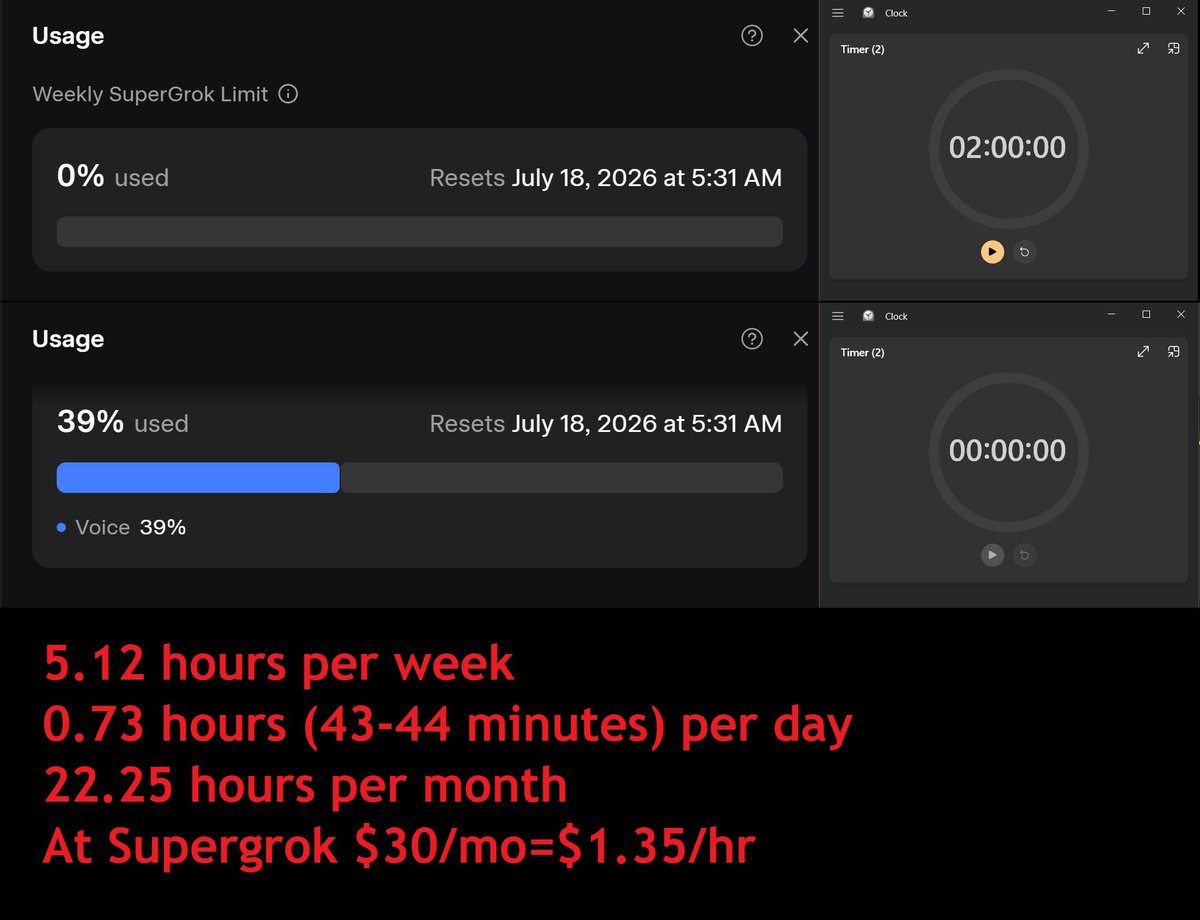1200x920 pixels.
Task: Click the empty 0% usage progress bar
Action: [x=419, y=232]
